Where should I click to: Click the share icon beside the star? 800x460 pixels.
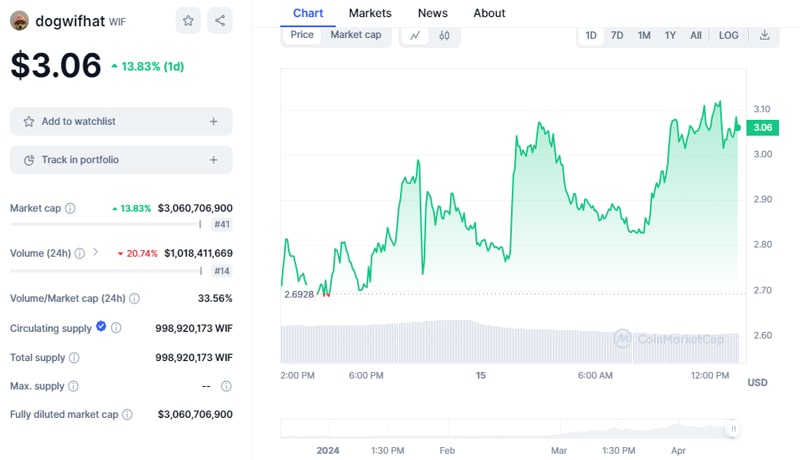click(220, 20)
